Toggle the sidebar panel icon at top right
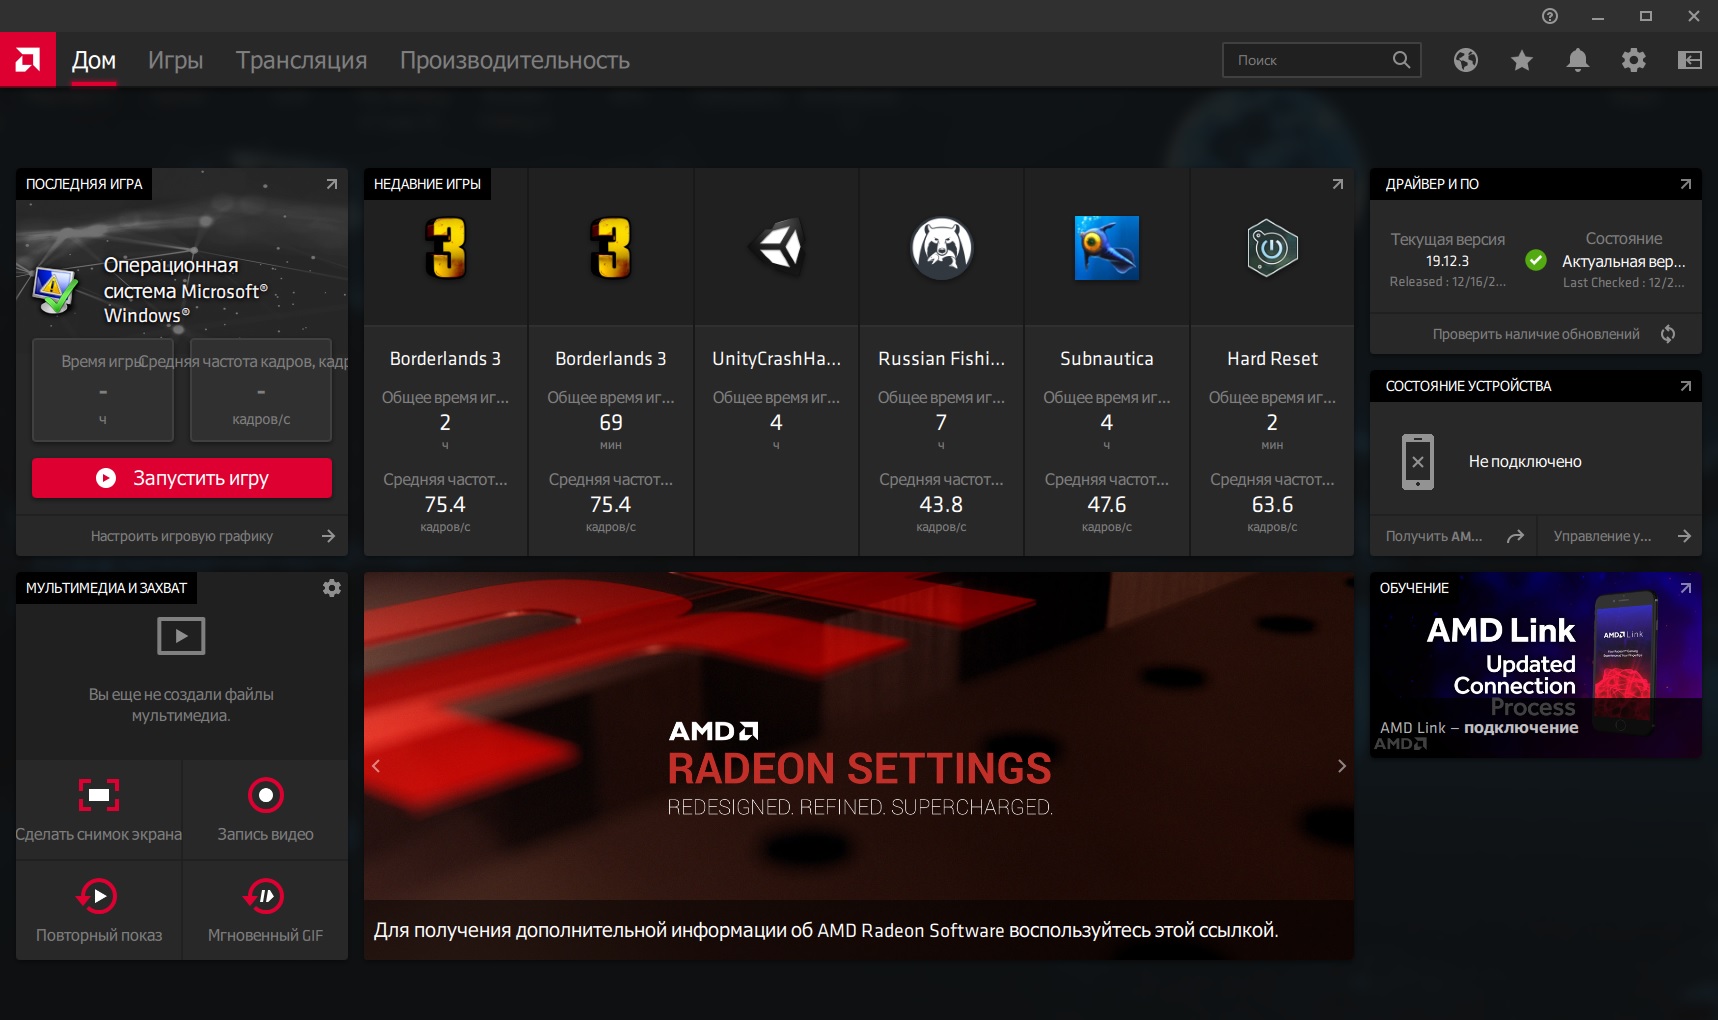 [x=1690, y=60]
